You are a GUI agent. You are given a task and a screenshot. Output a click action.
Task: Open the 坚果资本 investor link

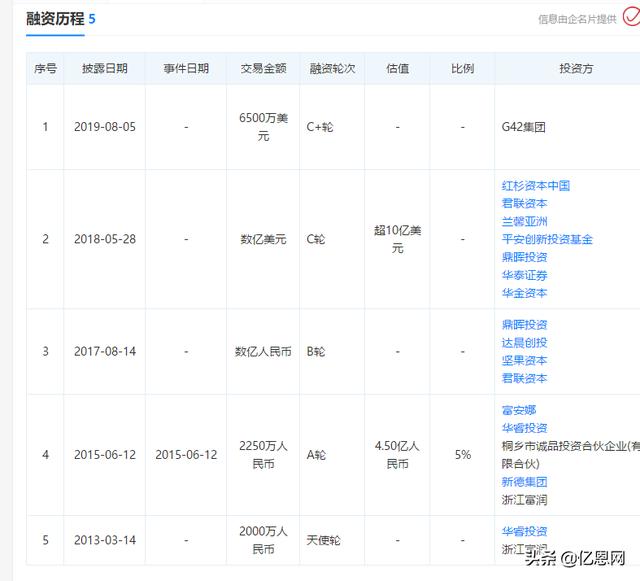524,361
